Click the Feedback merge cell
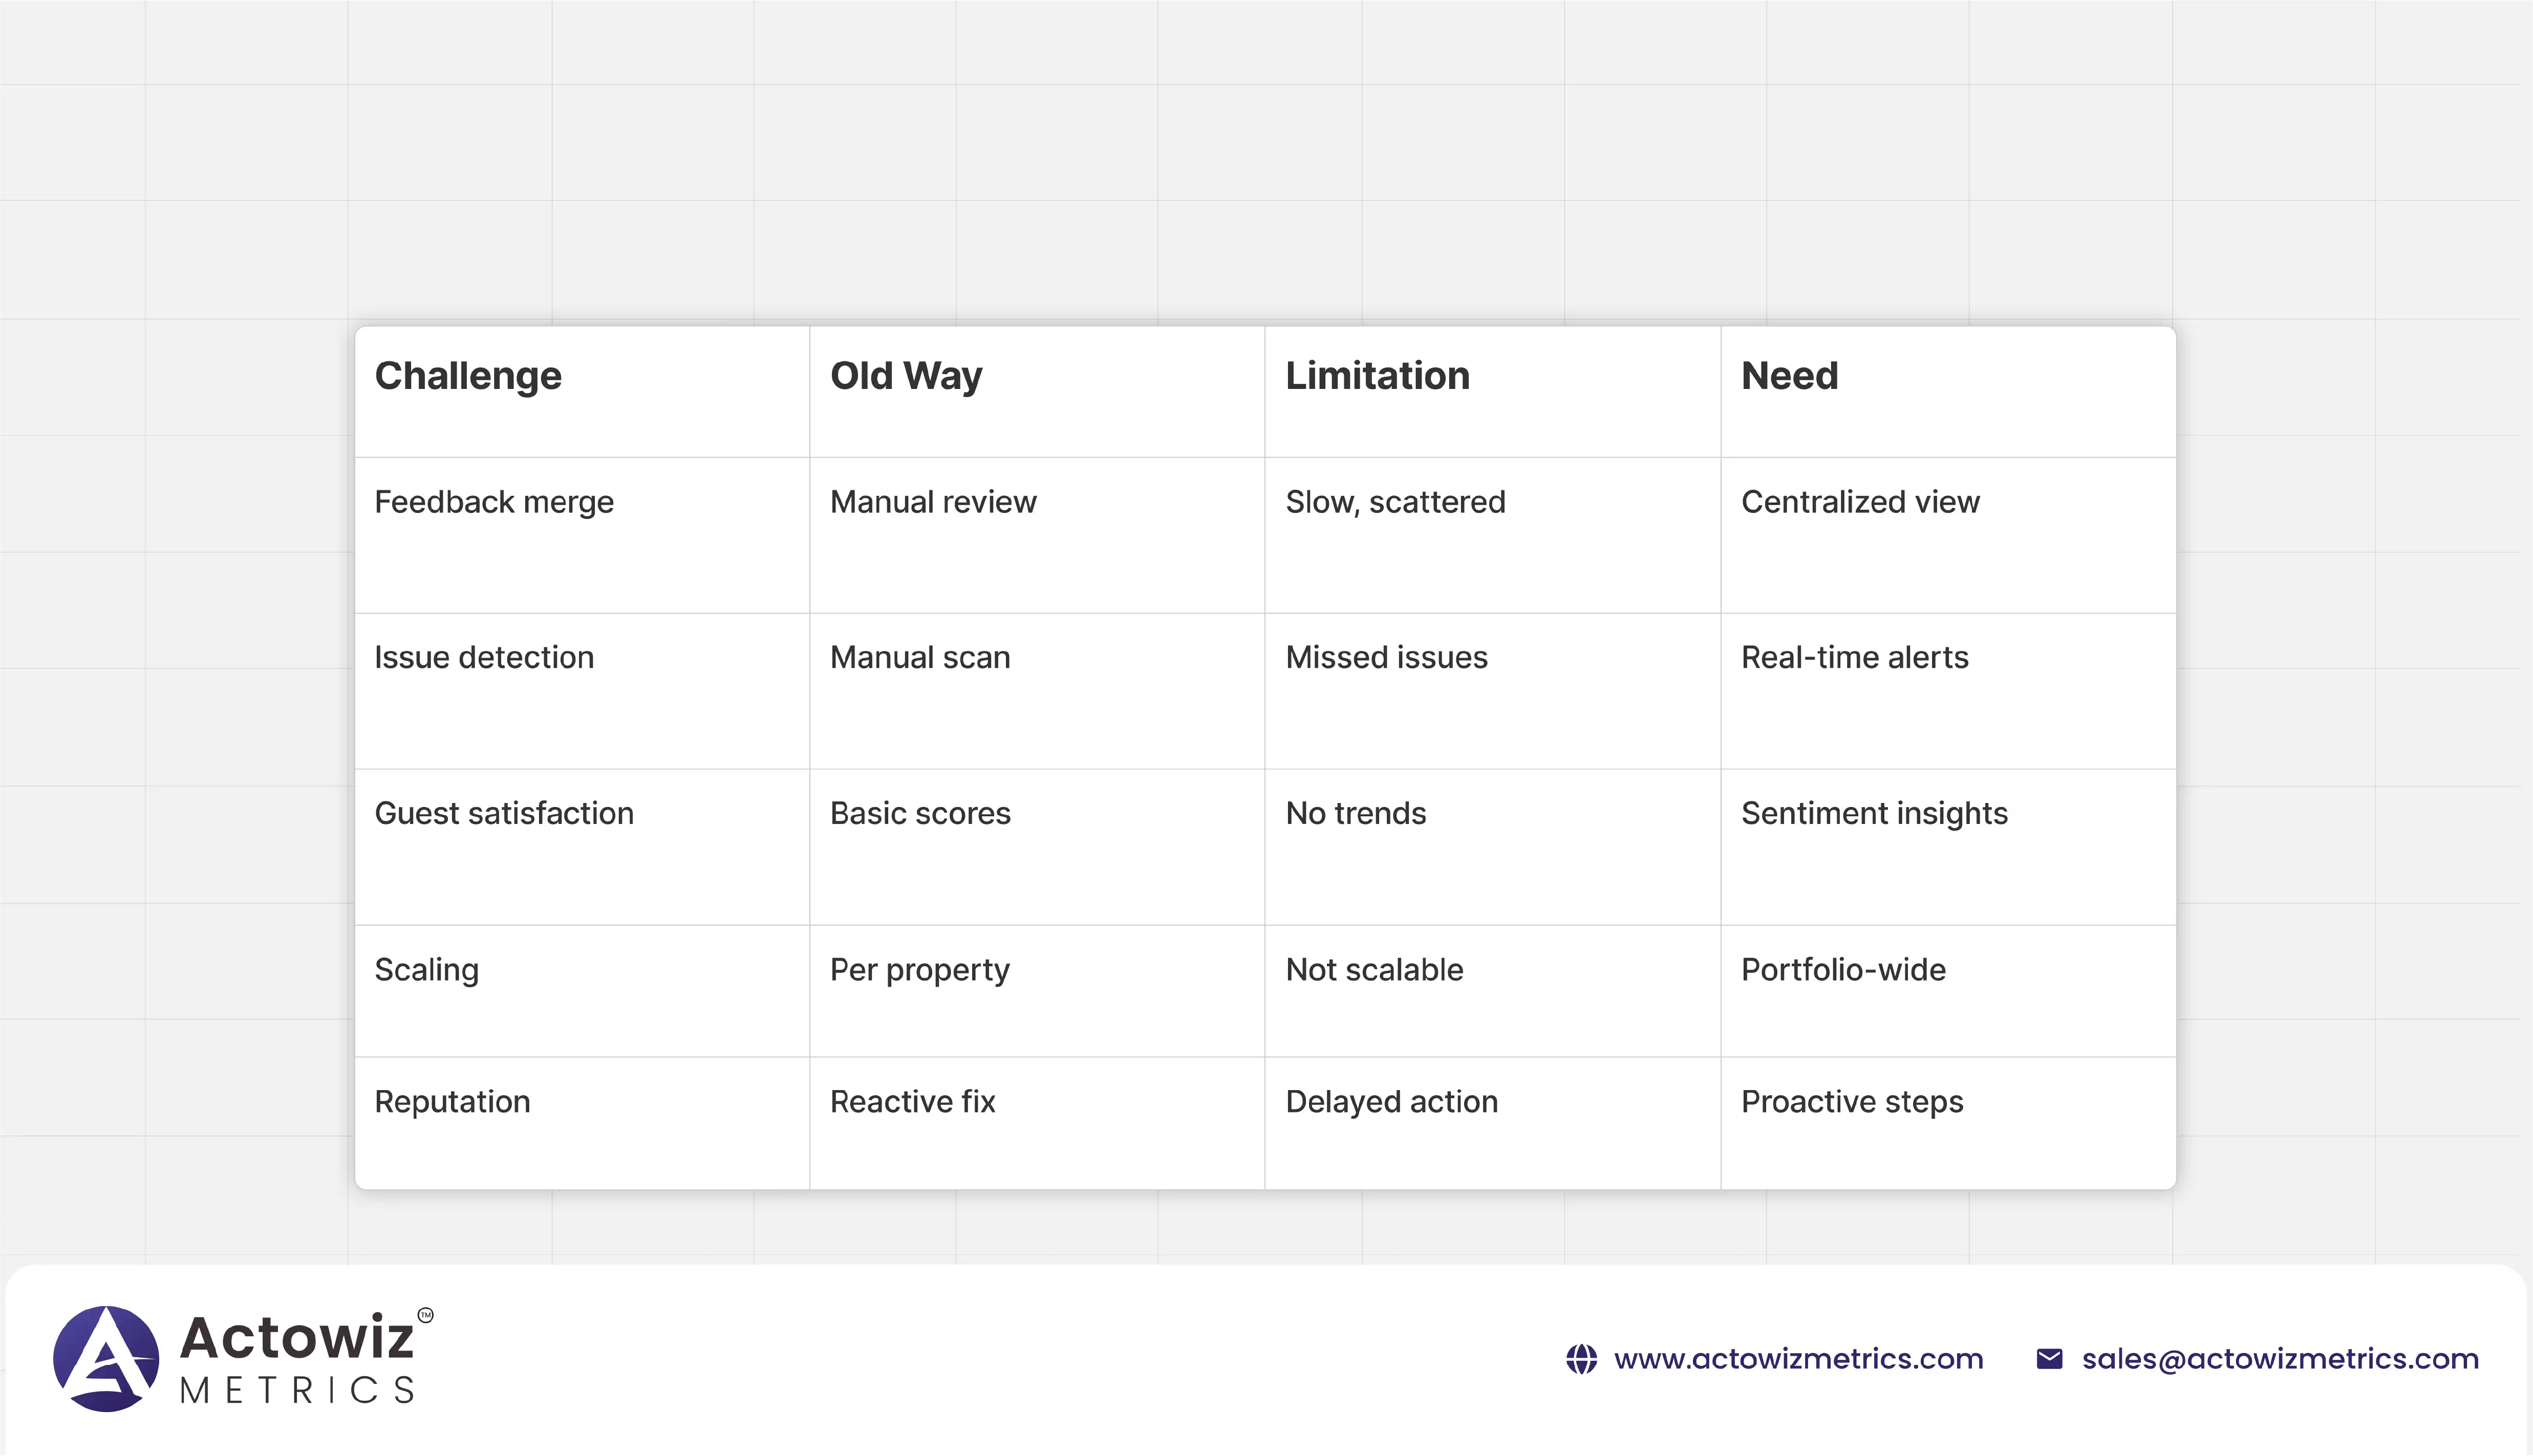Viewport: 2533px width, 1456px height. click(x=494, y=502)
